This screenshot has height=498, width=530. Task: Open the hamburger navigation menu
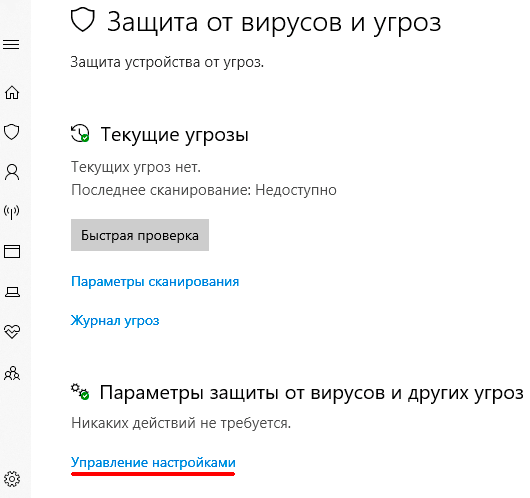pos(11,44)
